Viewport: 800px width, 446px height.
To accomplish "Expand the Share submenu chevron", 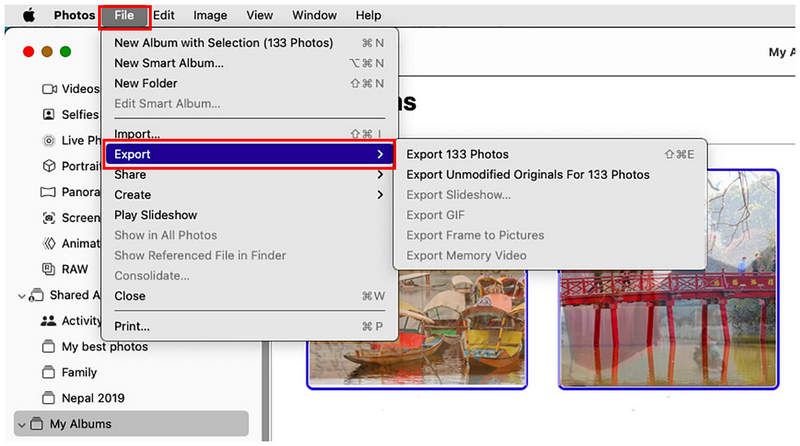I will (380, 175).
